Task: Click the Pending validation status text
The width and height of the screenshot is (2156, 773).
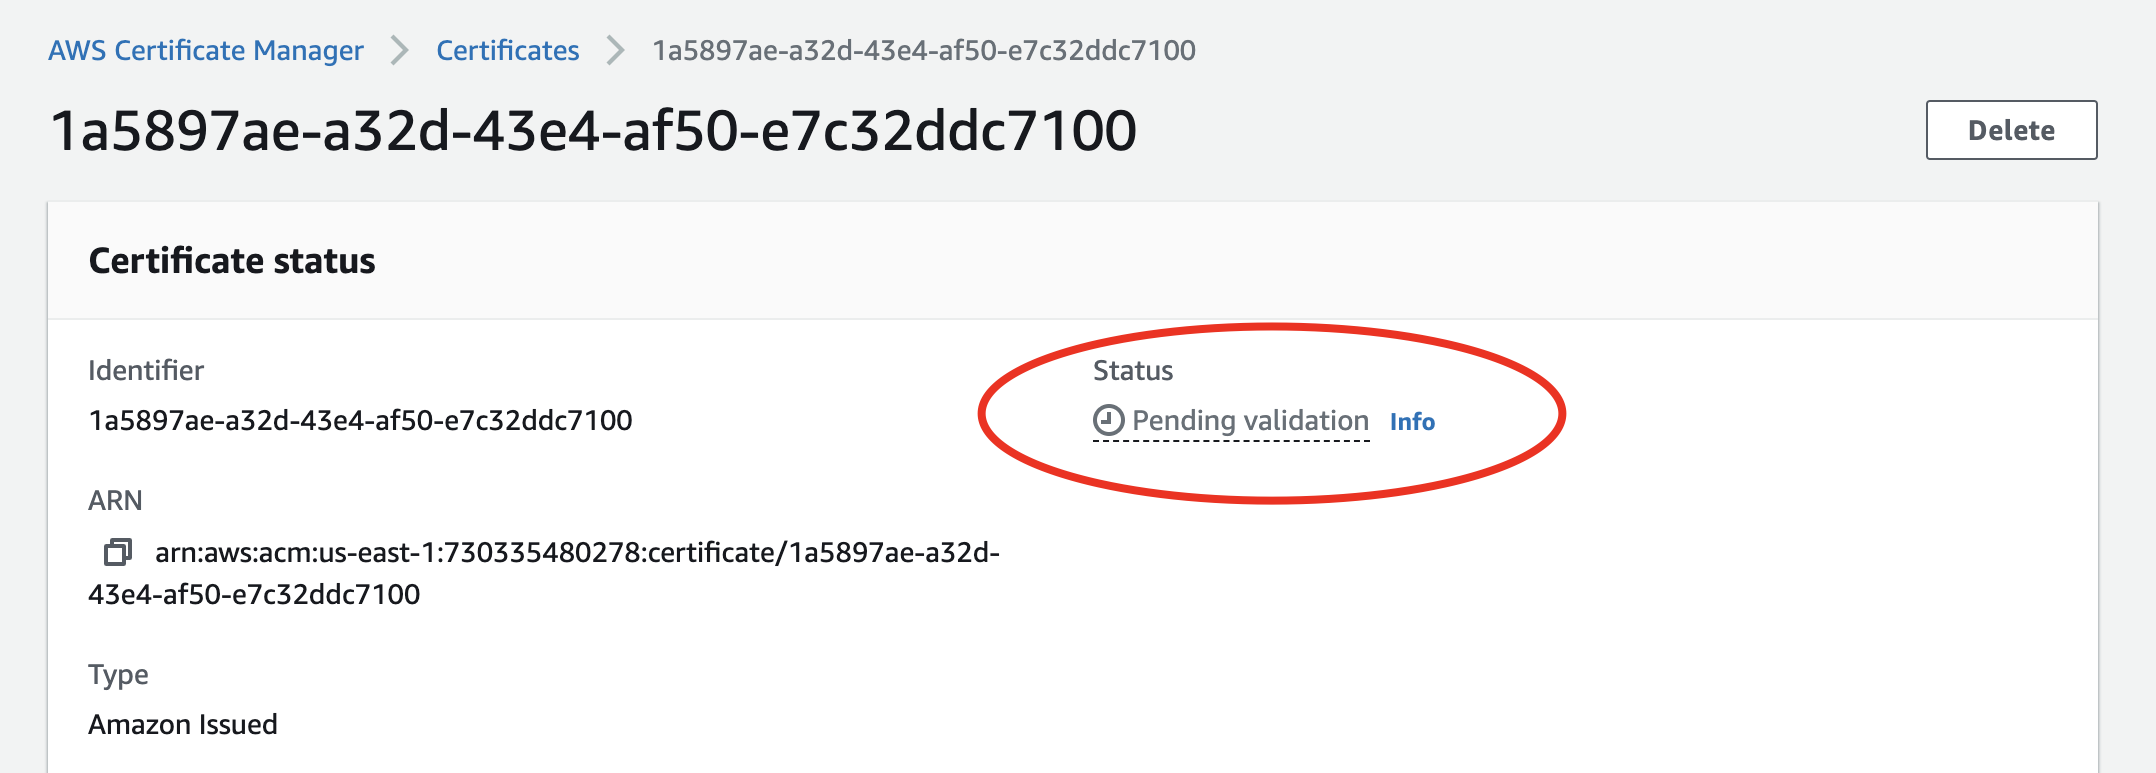Action: (x=1250, y=421)
